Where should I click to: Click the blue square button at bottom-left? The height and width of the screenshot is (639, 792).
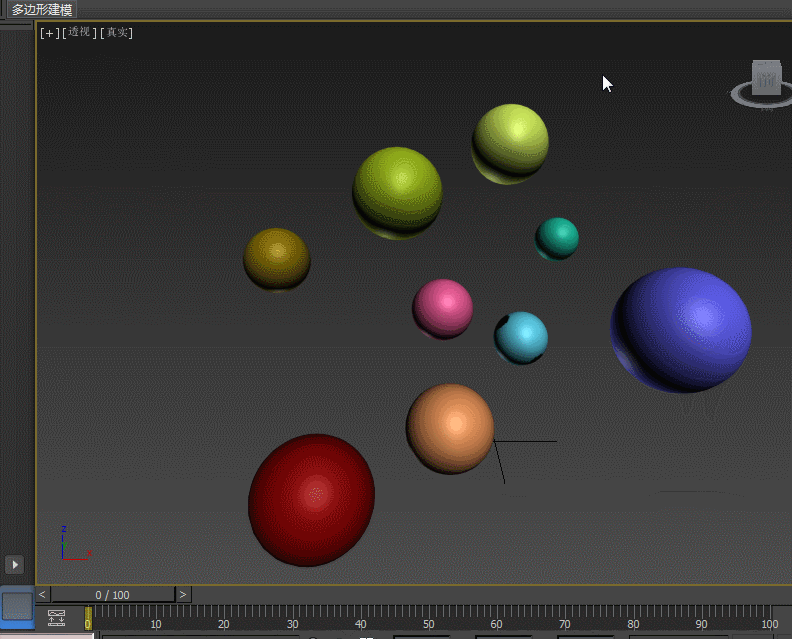click(x=17, y=606)
